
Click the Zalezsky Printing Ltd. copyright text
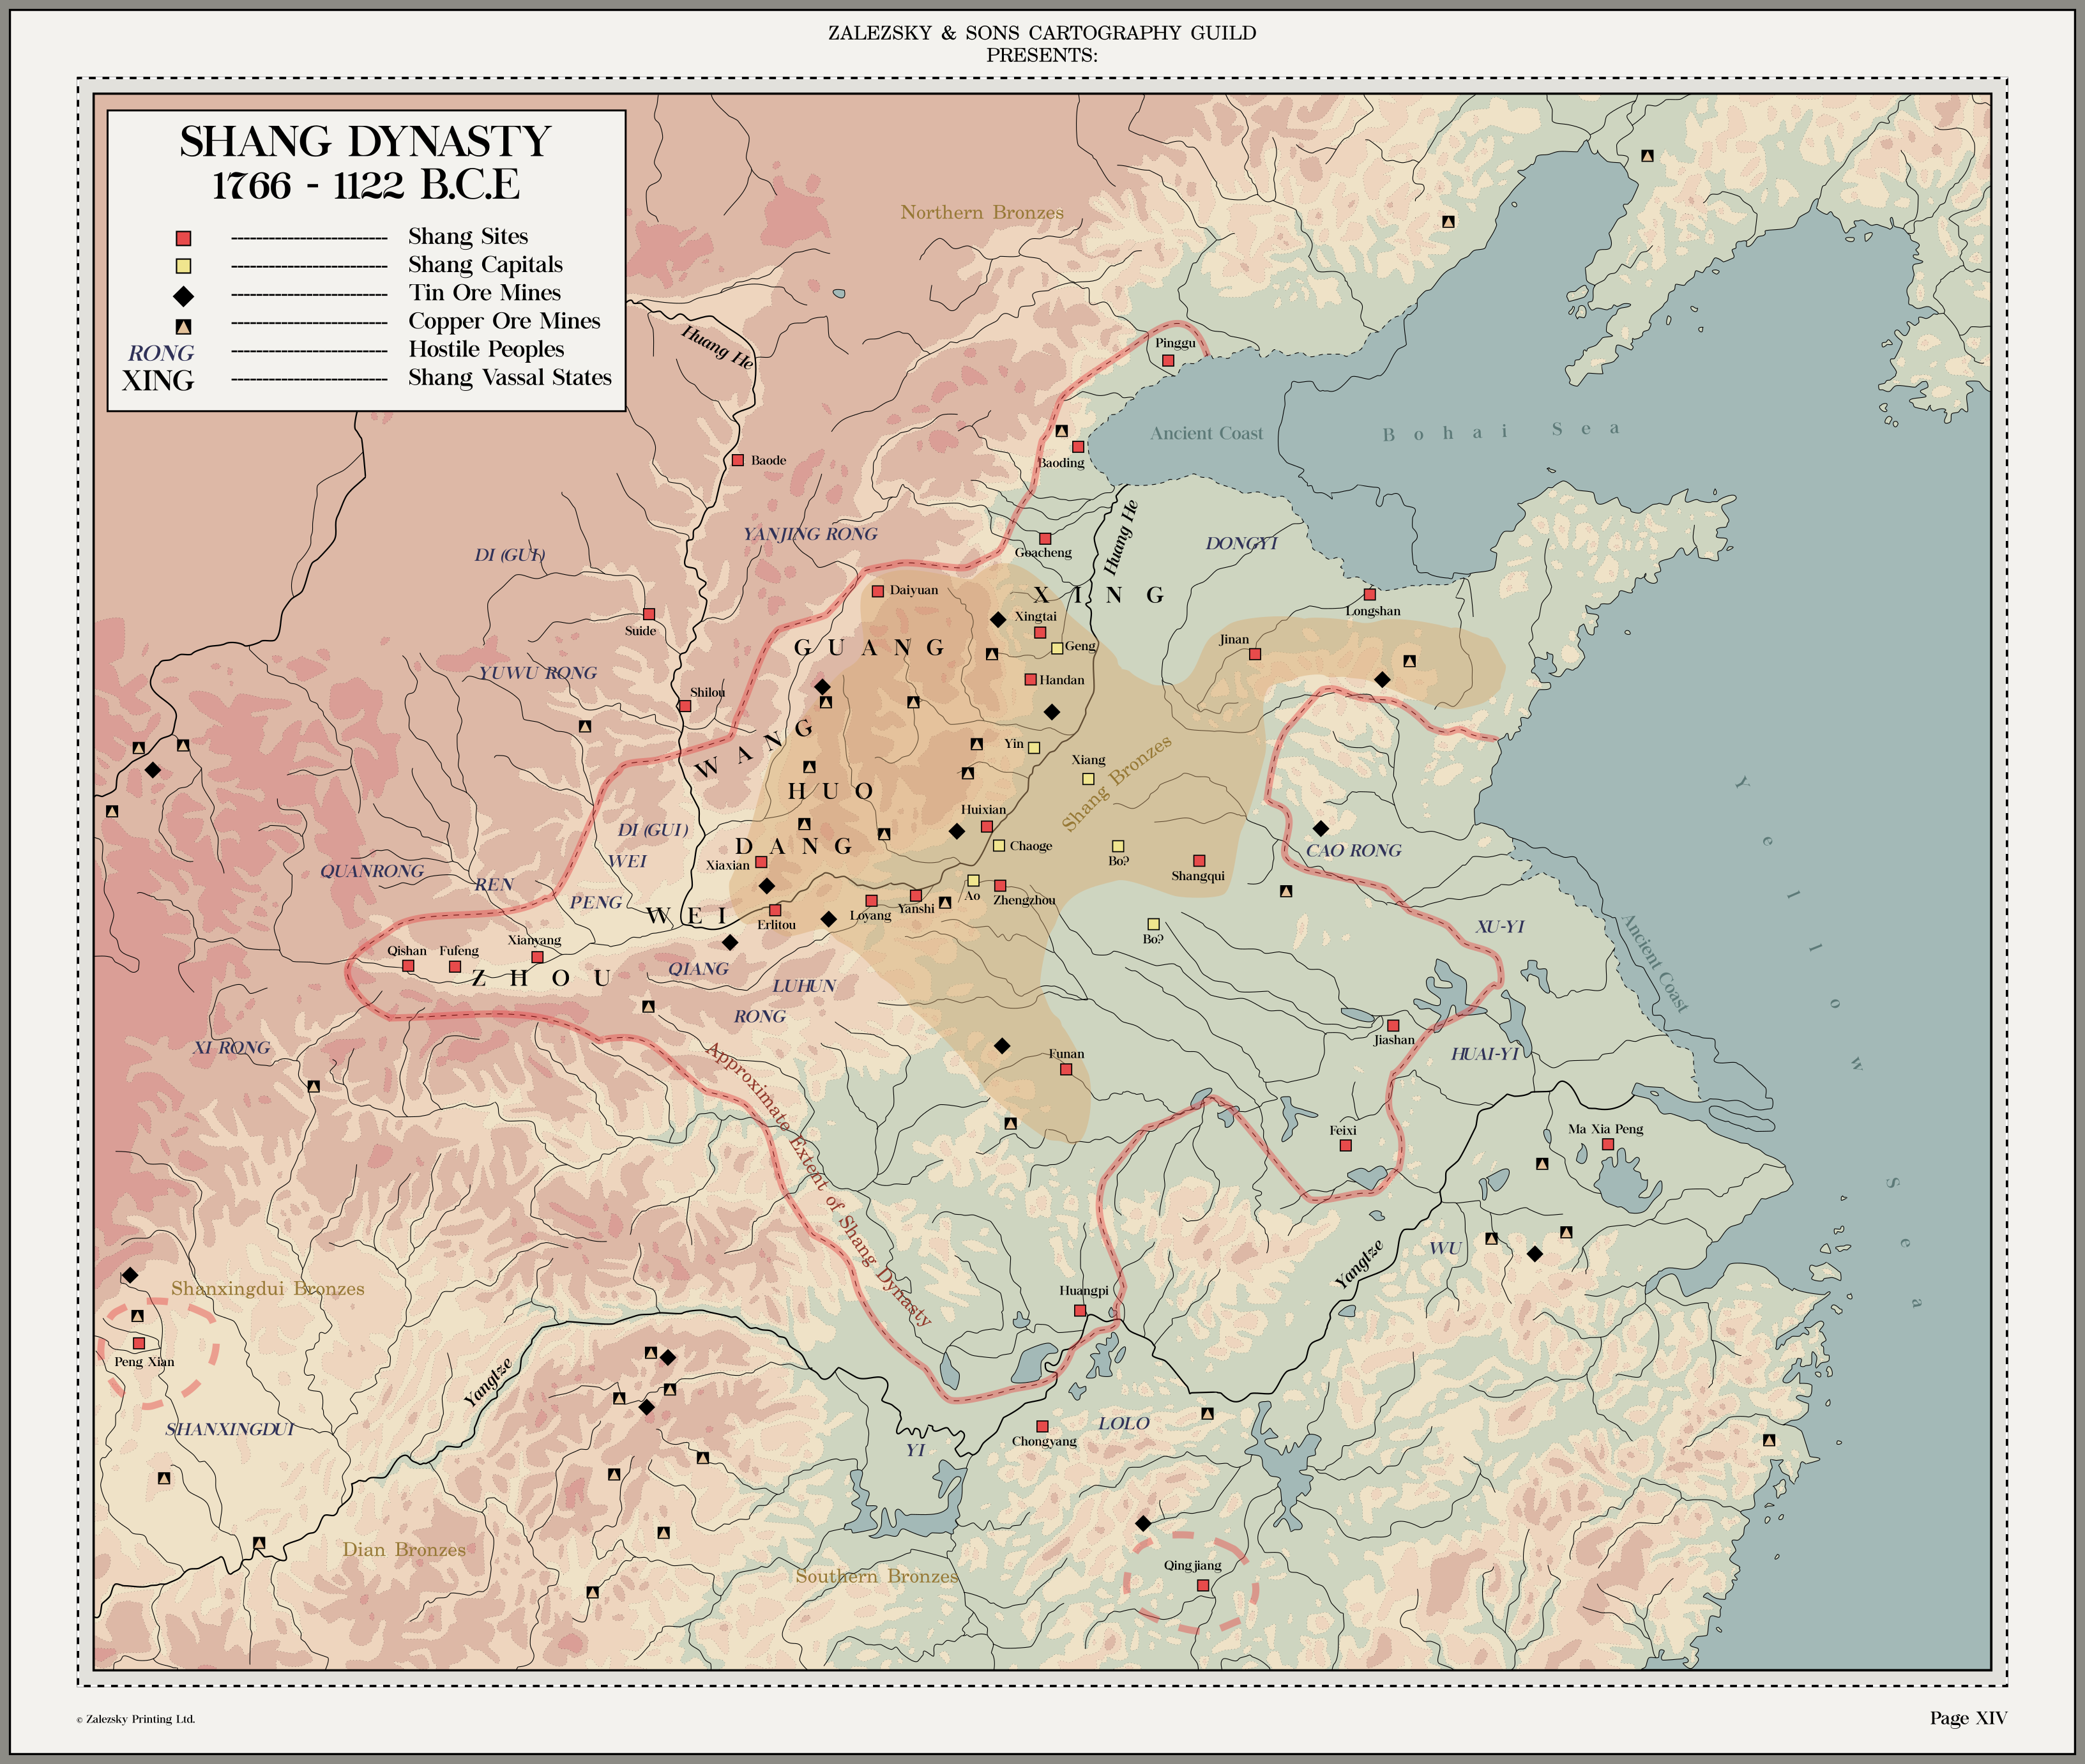137,1719
